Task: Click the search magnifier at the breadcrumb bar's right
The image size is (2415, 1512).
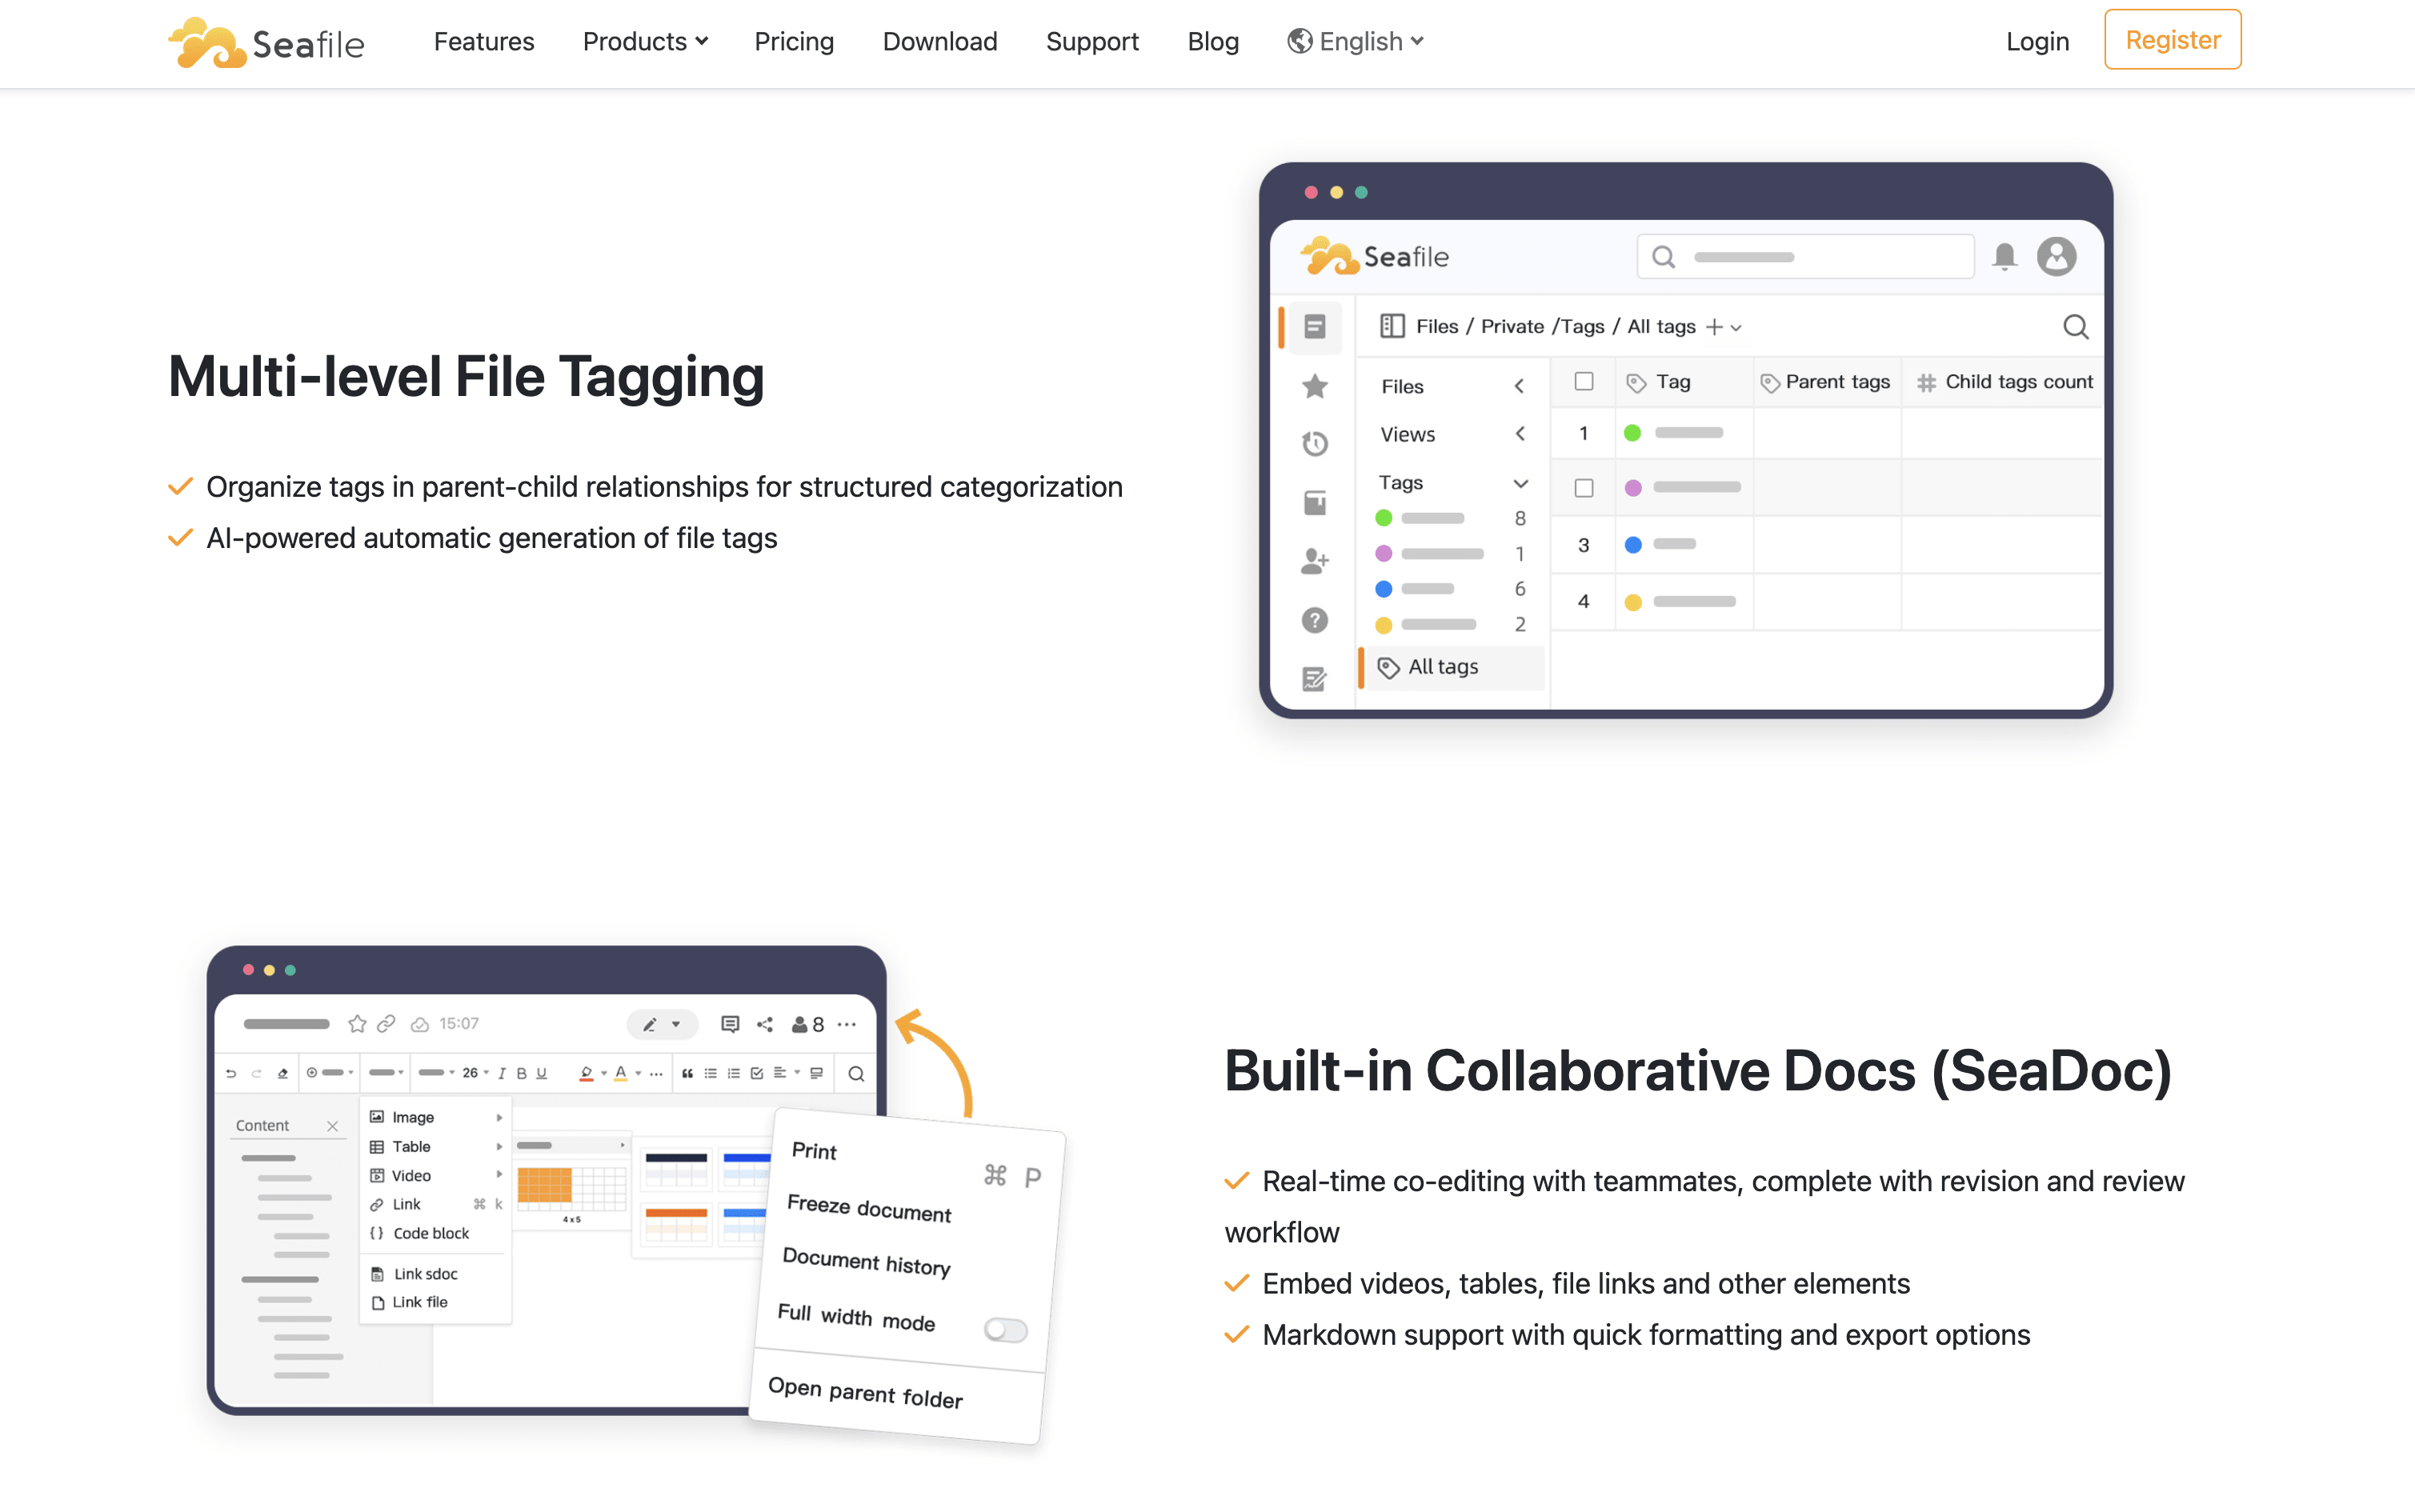Action: (x=2076, y=327)
